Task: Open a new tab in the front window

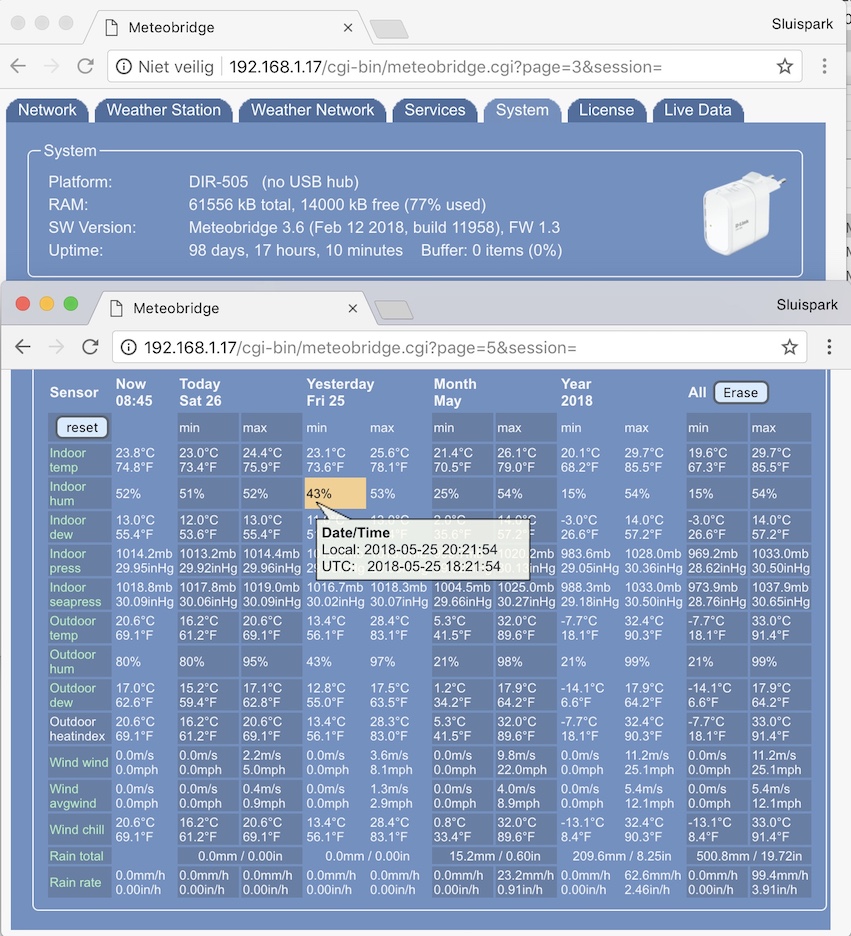Action: click(394, 310)
